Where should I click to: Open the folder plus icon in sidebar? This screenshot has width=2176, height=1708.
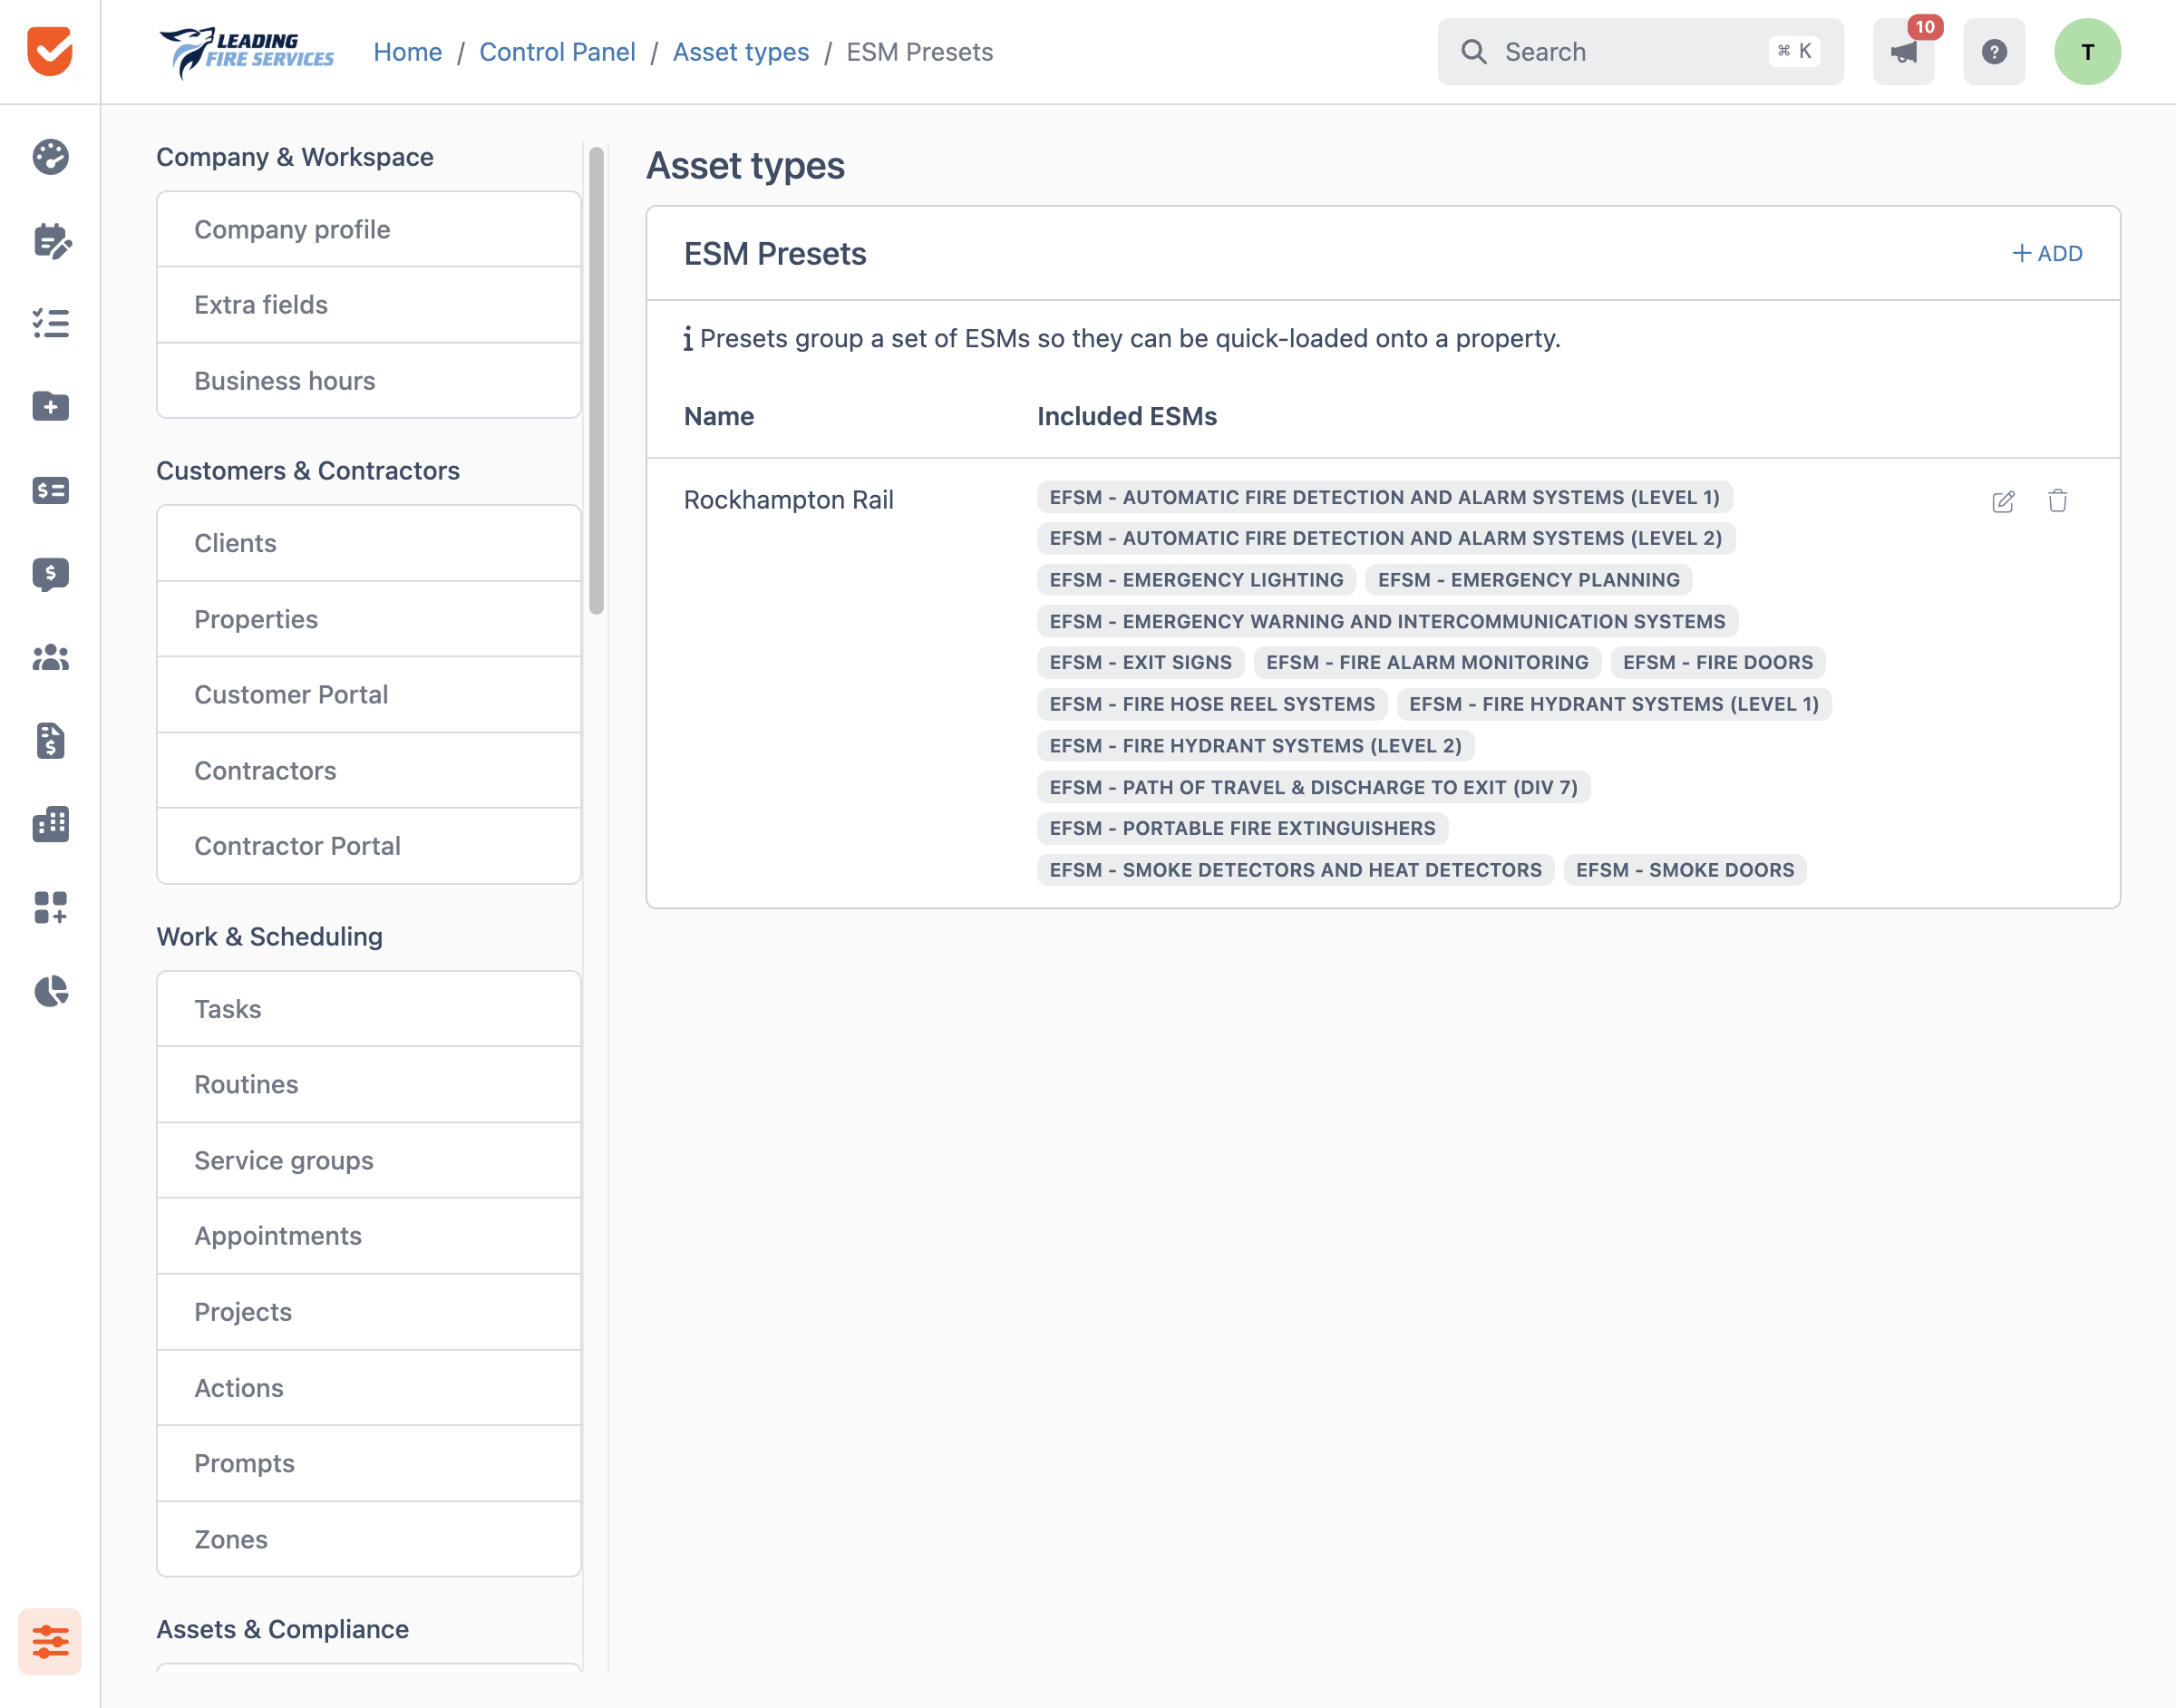tap(50, 406)
